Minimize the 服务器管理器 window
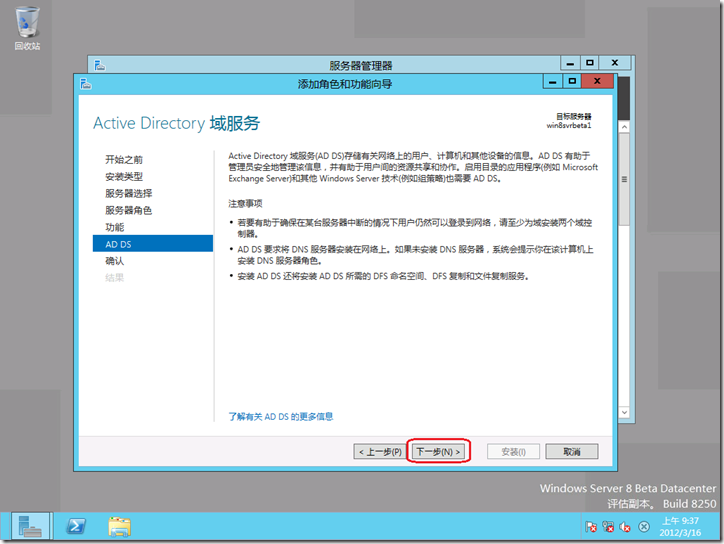This screenshot has width=724, height=544. tap(570, 63)
